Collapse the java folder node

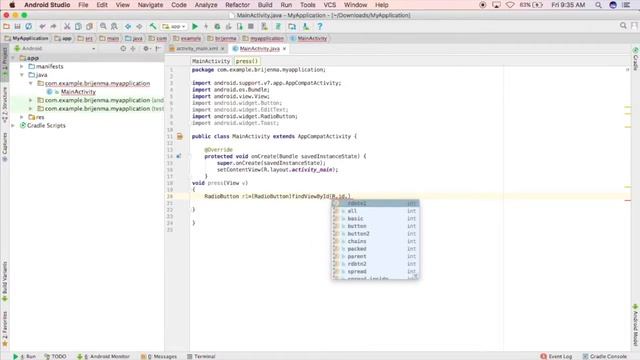[22, 75]
